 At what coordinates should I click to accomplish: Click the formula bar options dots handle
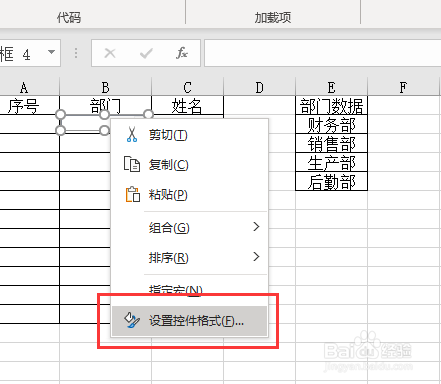click(76, 53)
